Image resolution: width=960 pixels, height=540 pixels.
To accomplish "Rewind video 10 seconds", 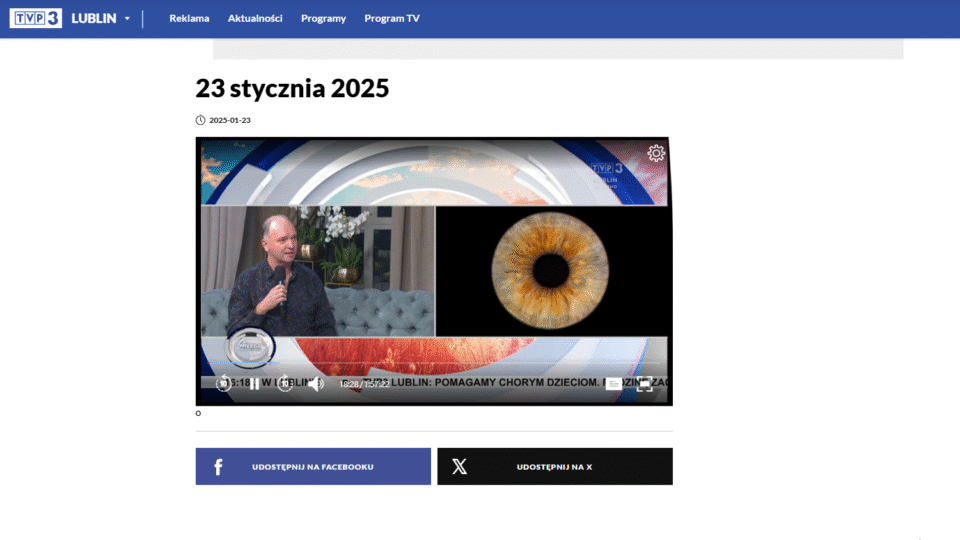I will [x=224, y=384].
